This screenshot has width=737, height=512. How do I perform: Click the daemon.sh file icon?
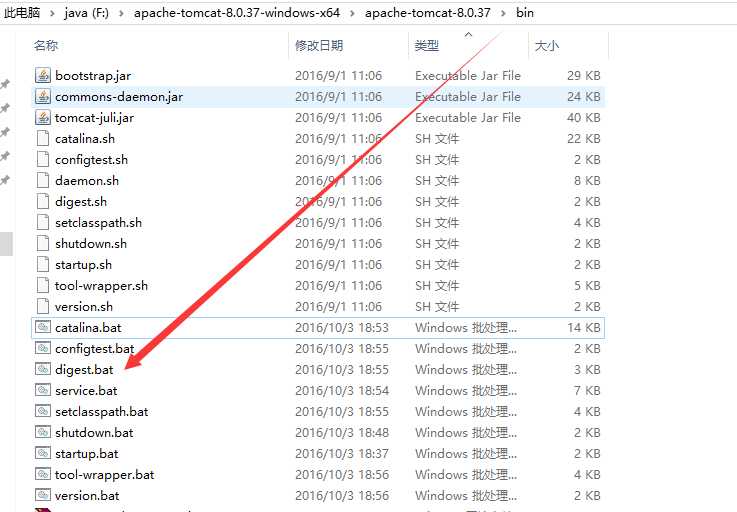click(x=43, y=181)
